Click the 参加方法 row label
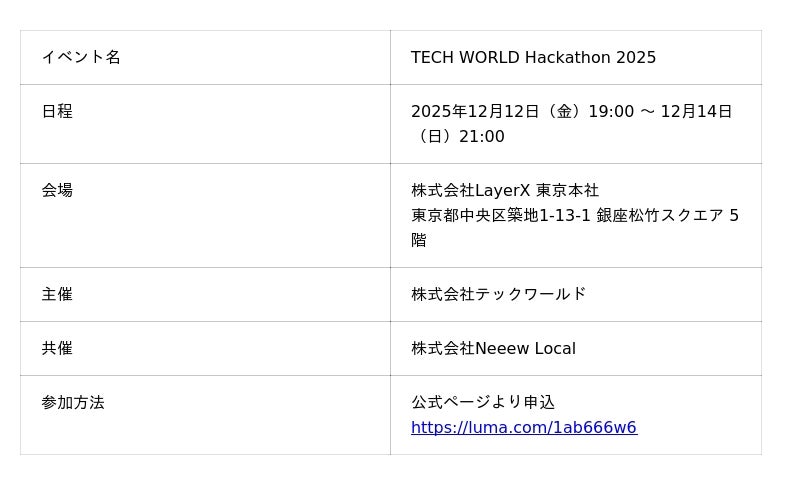The width and height of the screenshot is (800, 485). coord(73,403)
